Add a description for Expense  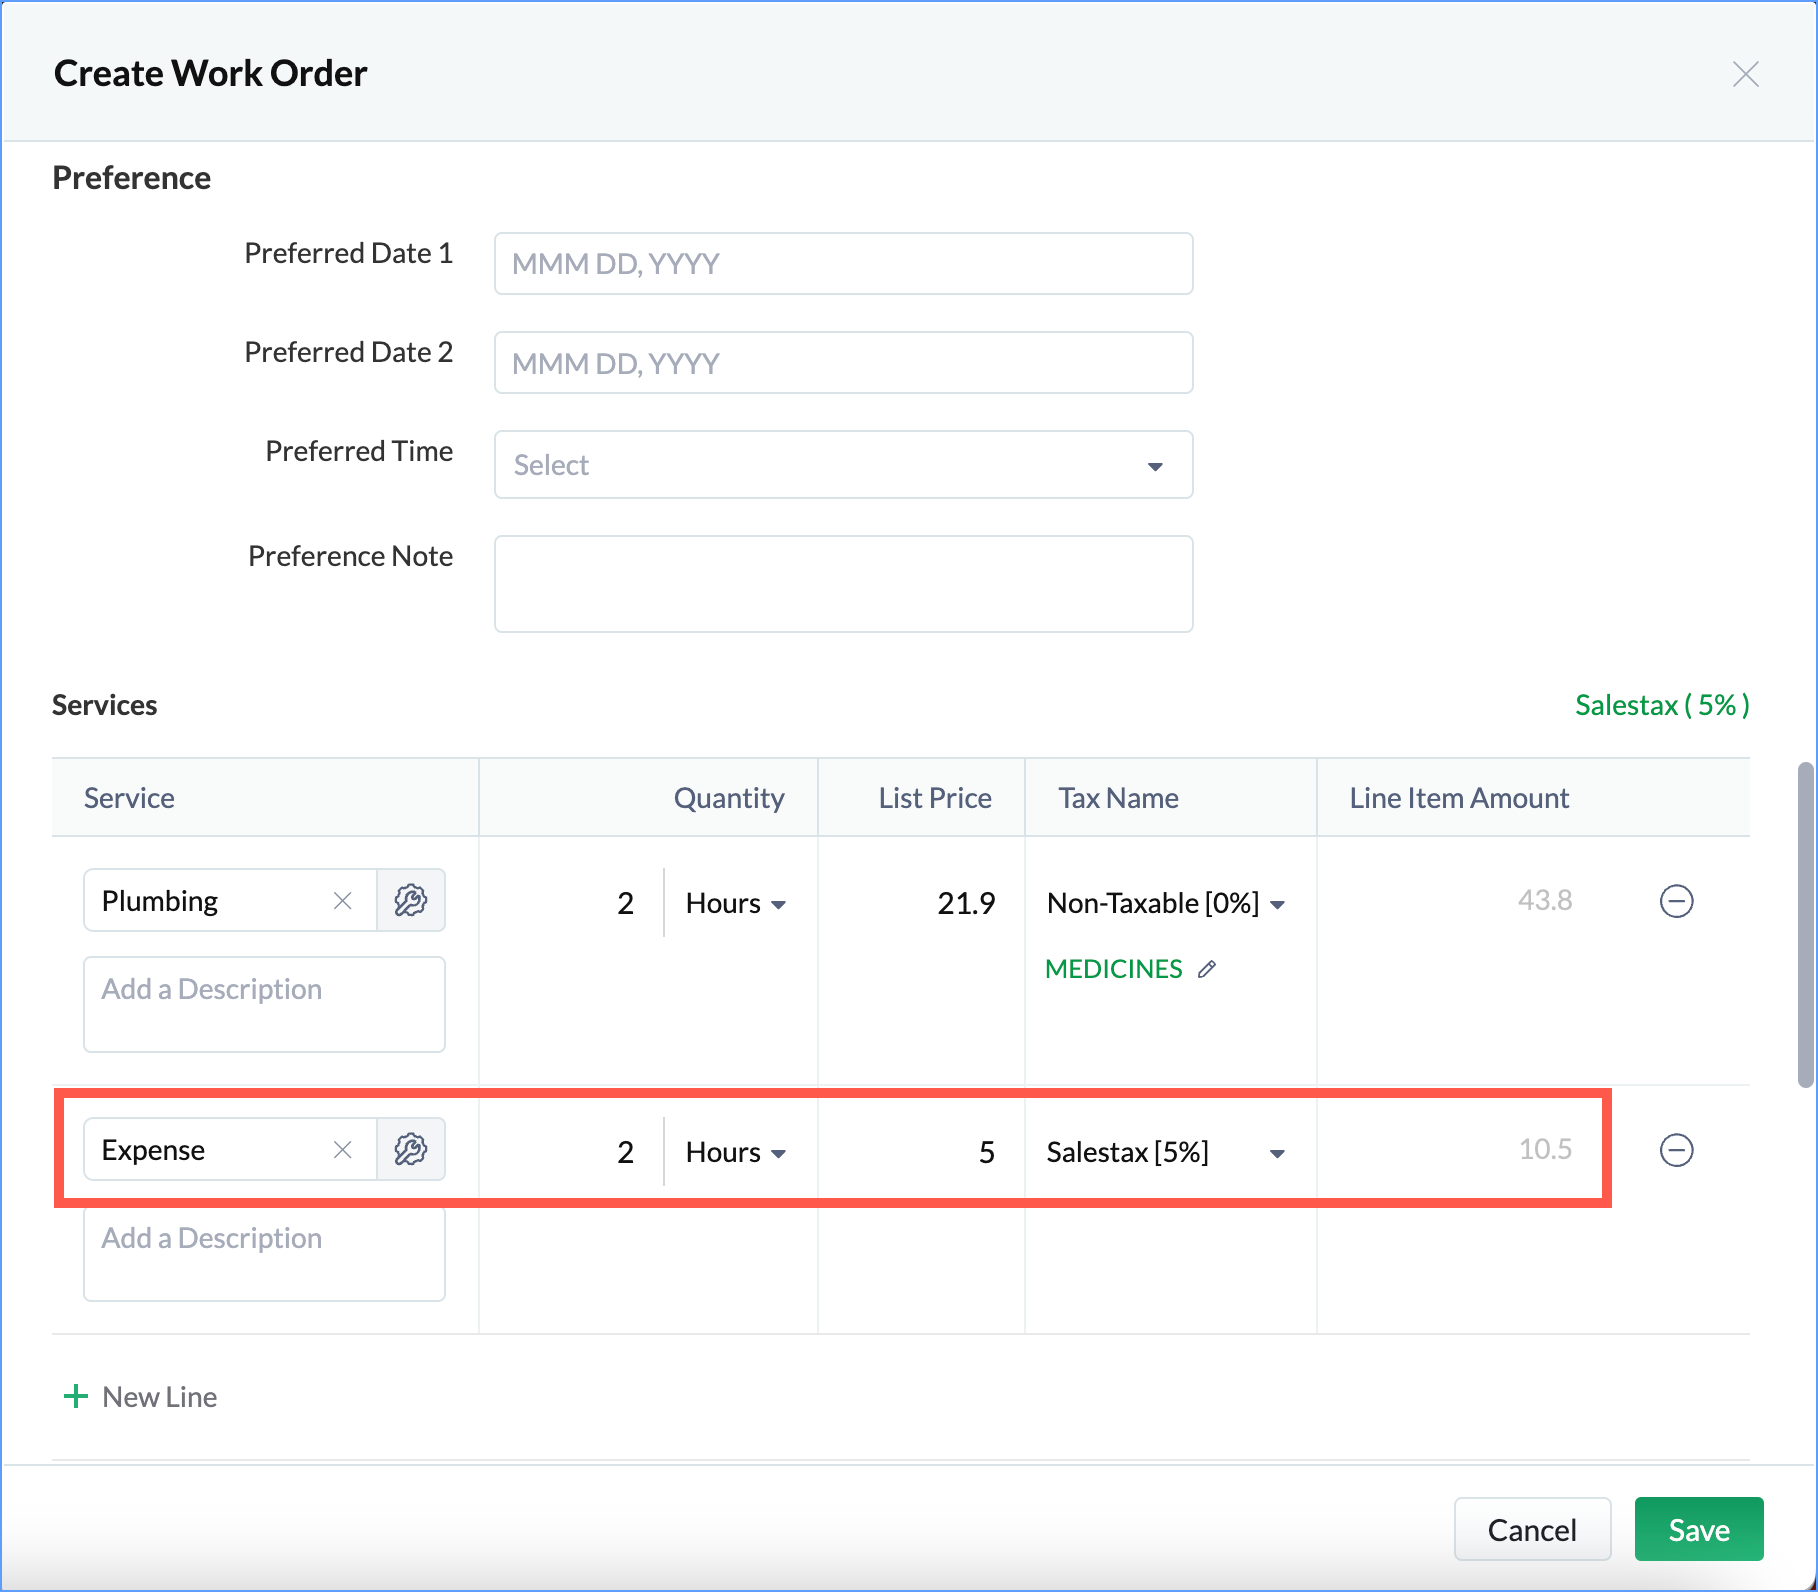[264, 1253]
